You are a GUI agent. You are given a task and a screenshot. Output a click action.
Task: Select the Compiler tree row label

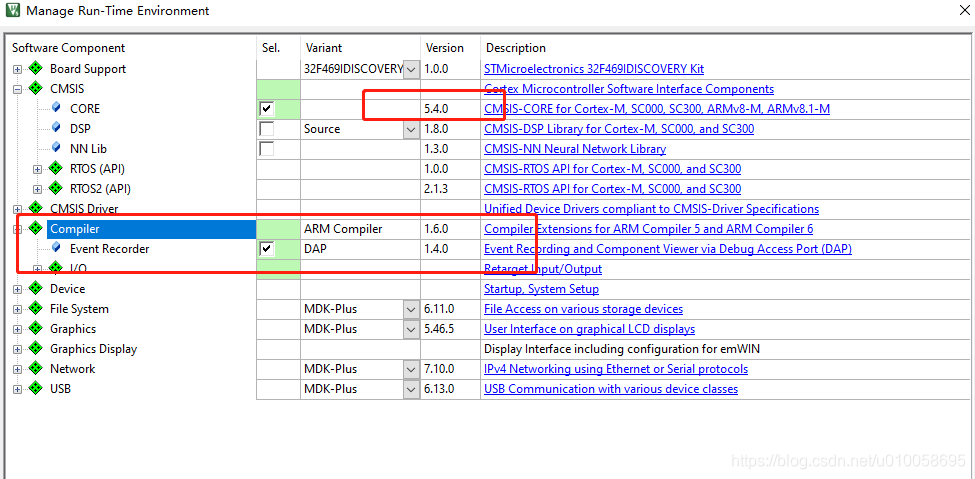pos(75,229)
